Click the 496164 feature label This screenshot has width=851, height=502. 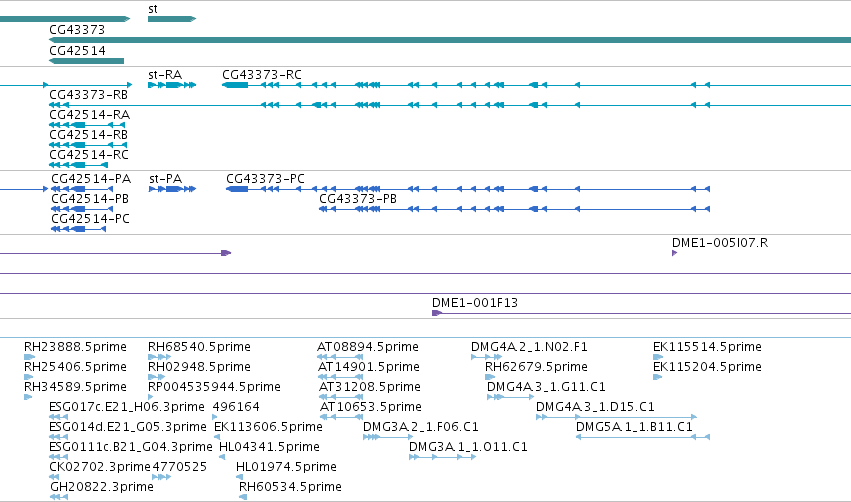pos(236,407)
